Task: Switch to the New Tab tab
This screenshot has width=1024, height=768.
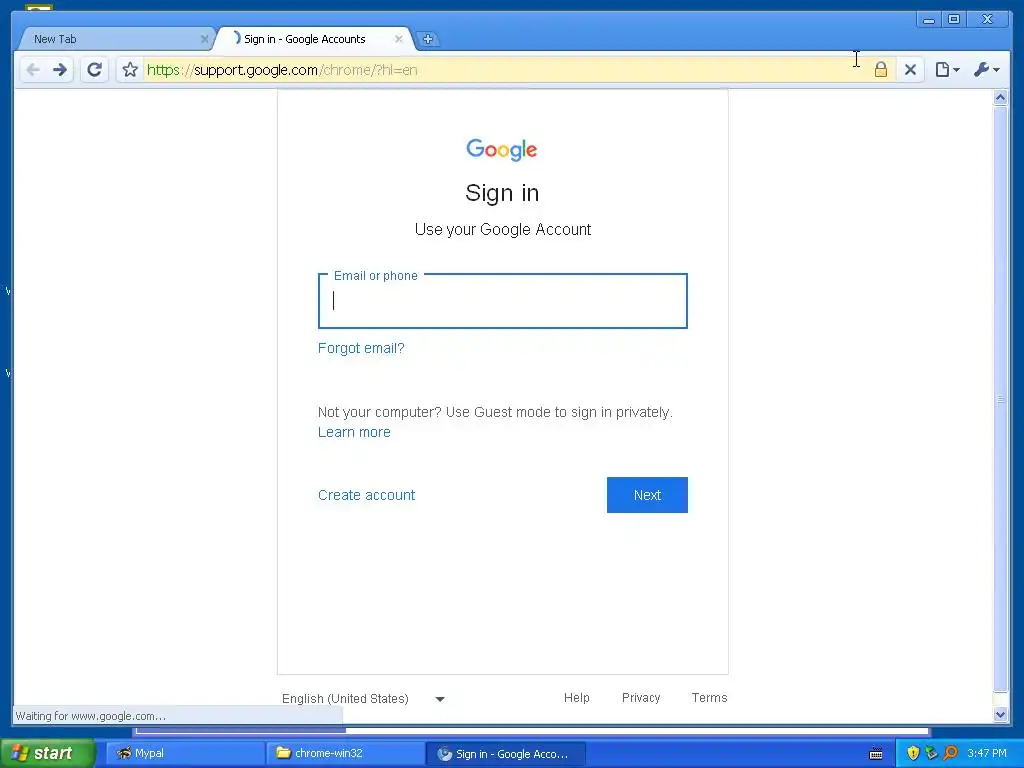Action: [x=114, y=39]
